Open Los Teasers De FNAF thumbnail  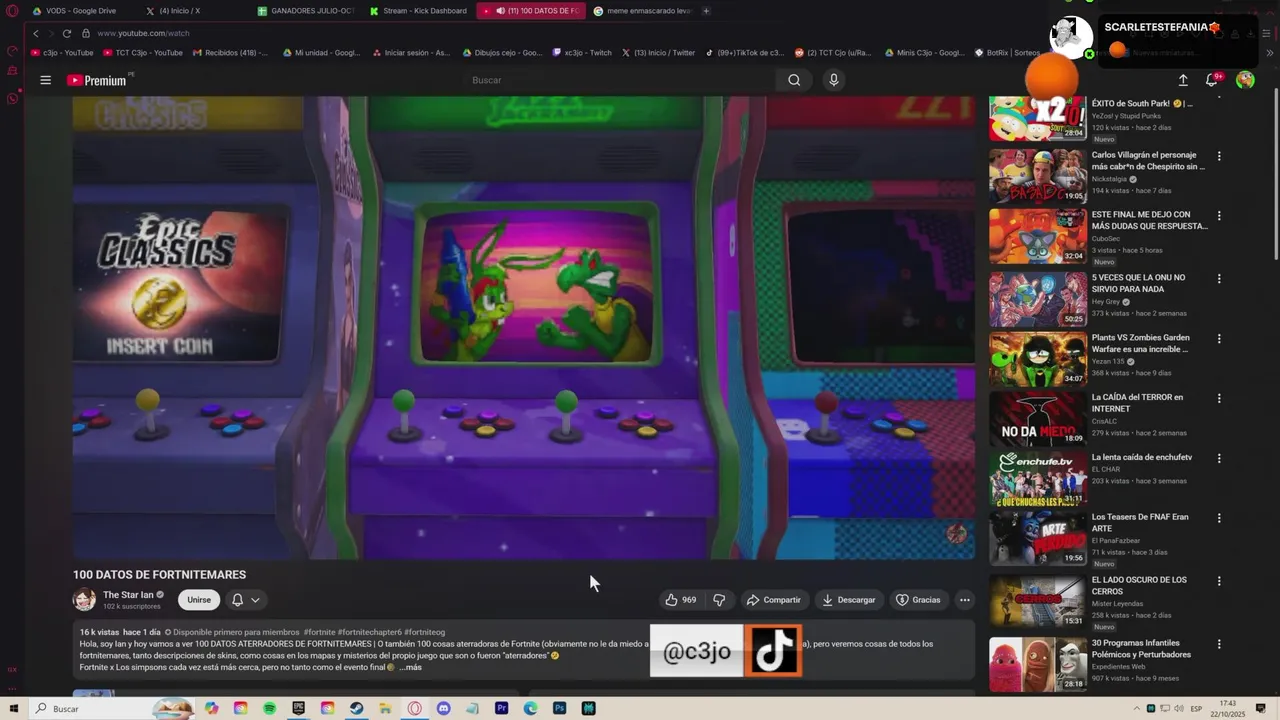[x=1038, y=538]
